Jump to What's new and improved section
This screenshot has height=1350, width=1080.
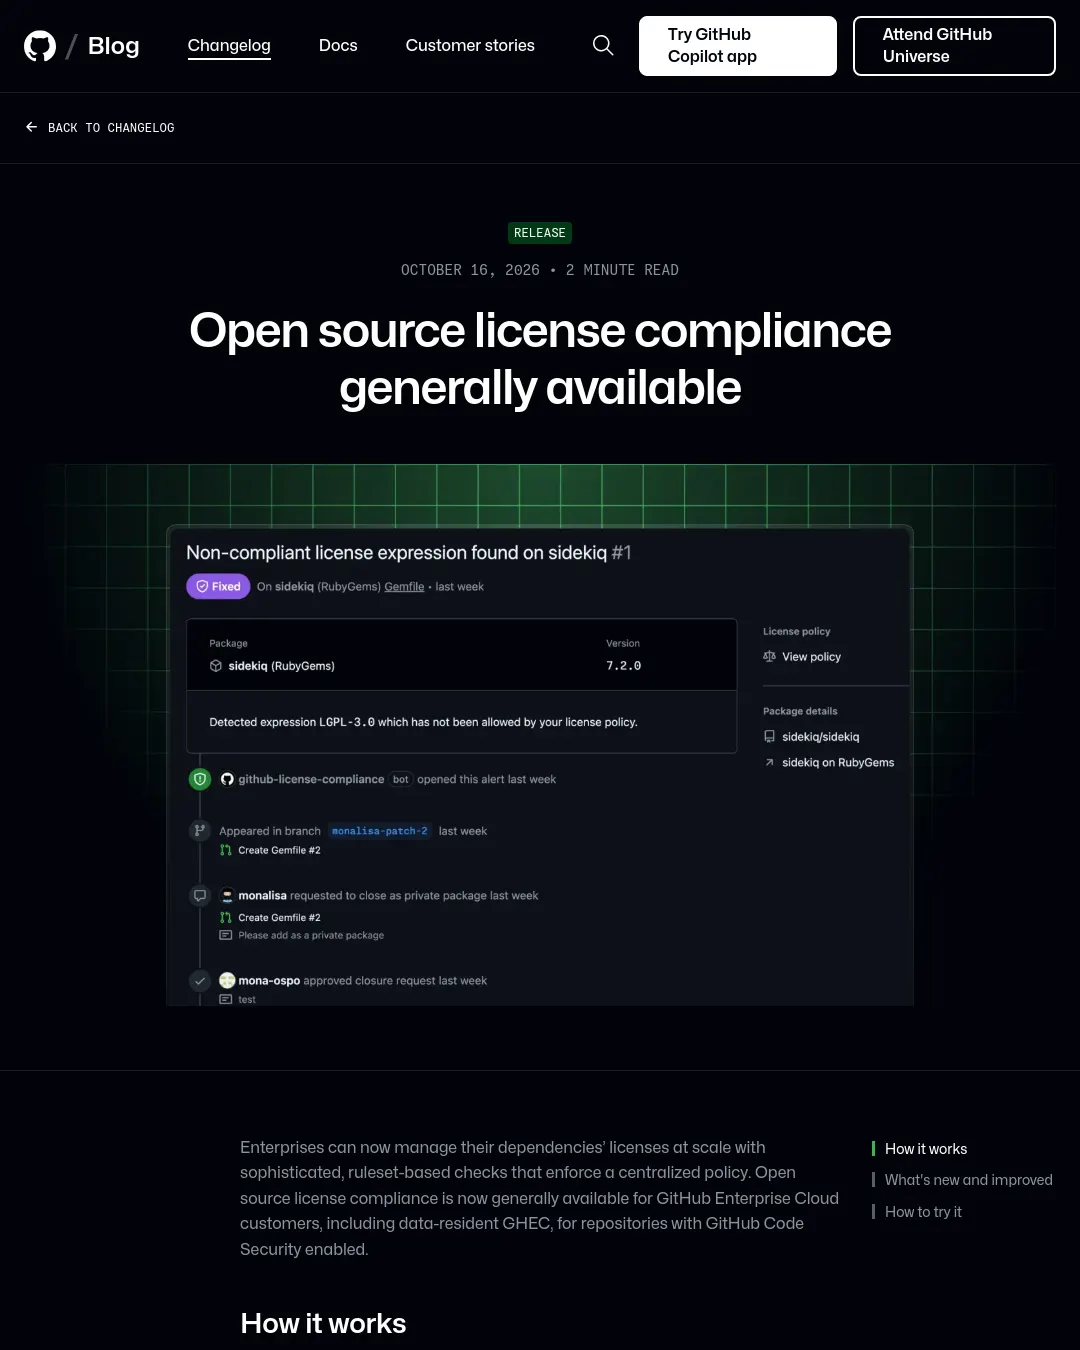(968, 1180)
